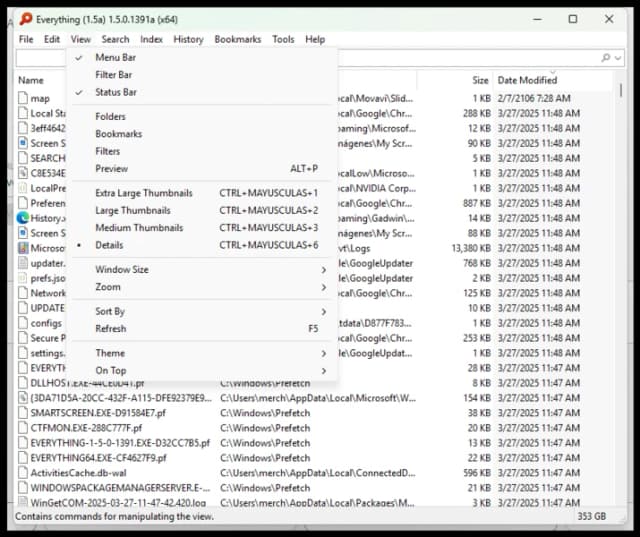The image size is (640, 537).
Task: Click the Everything app icon in title bar
Action: point(26,19)
